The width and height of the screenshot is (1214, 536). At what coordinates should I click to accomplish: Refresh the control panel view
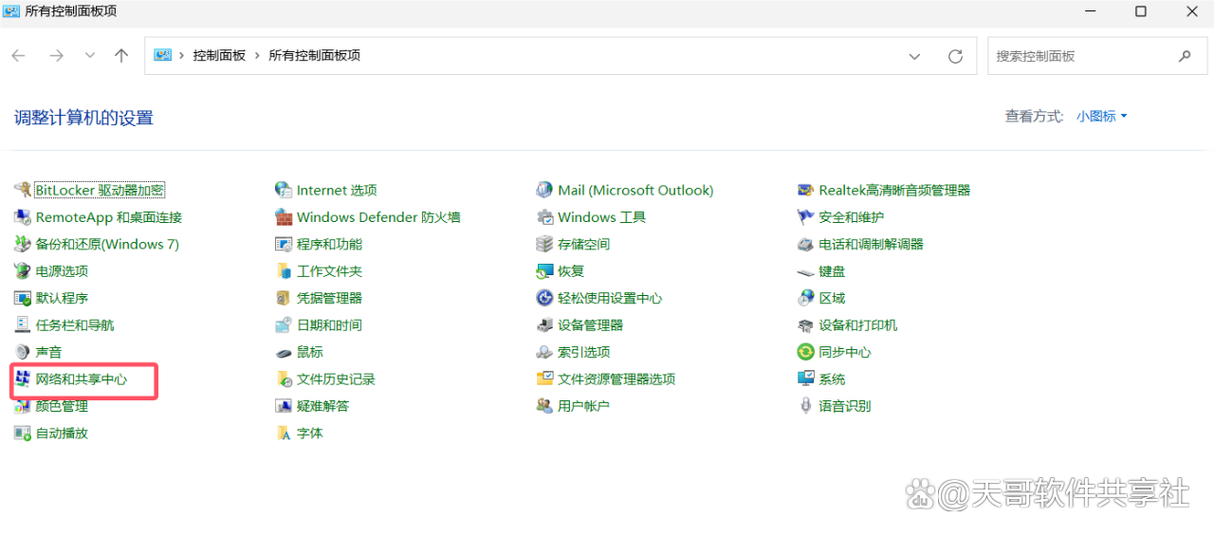tap(955, 56)
